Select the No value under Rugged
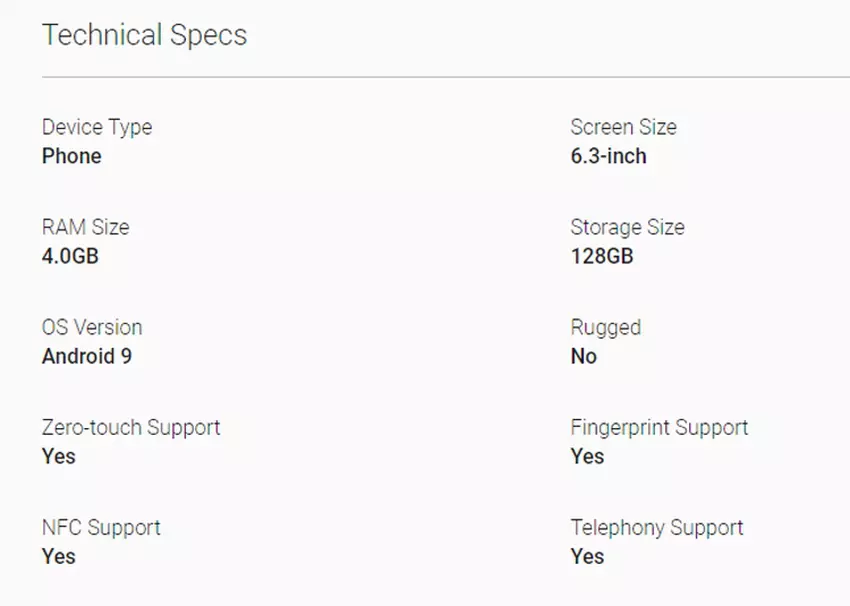Image resolution: width=850 pixels, height=606 pixels. tap(583, 356)
